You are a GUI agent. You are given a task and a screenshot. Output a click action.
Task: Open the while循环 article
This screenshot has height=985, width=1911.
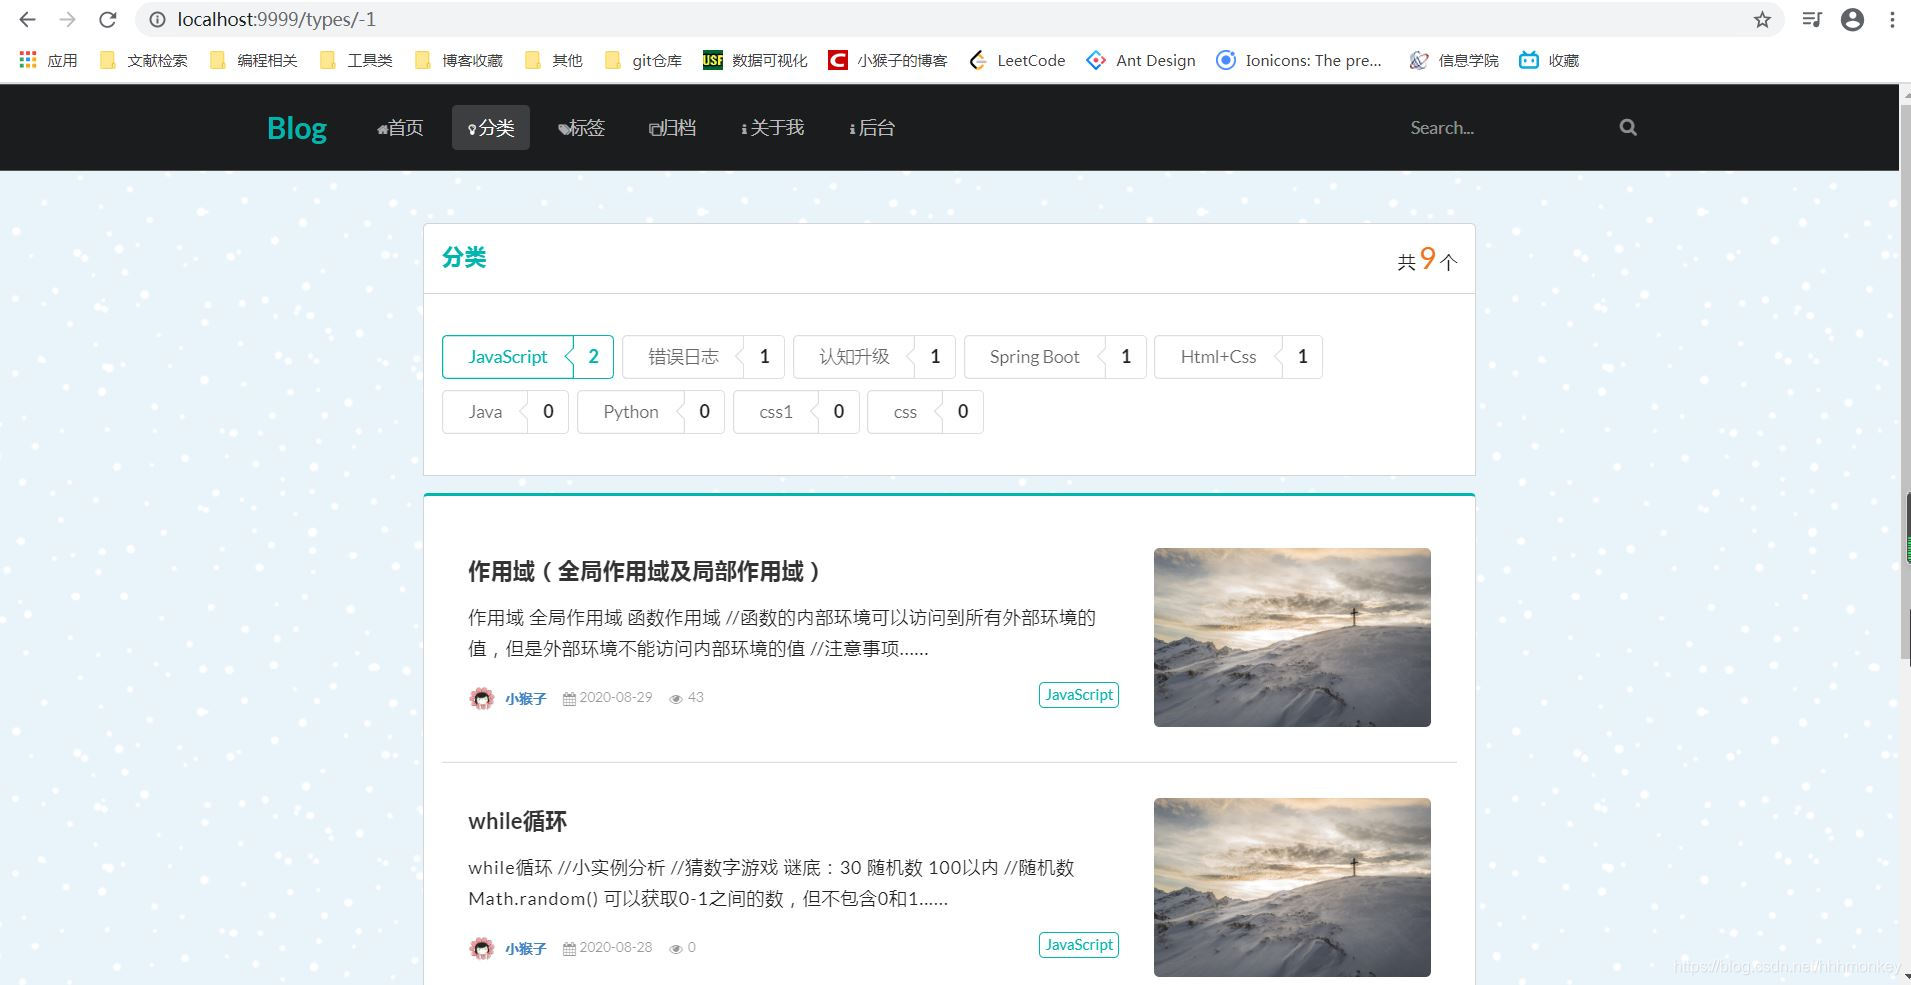click(518, 821)
